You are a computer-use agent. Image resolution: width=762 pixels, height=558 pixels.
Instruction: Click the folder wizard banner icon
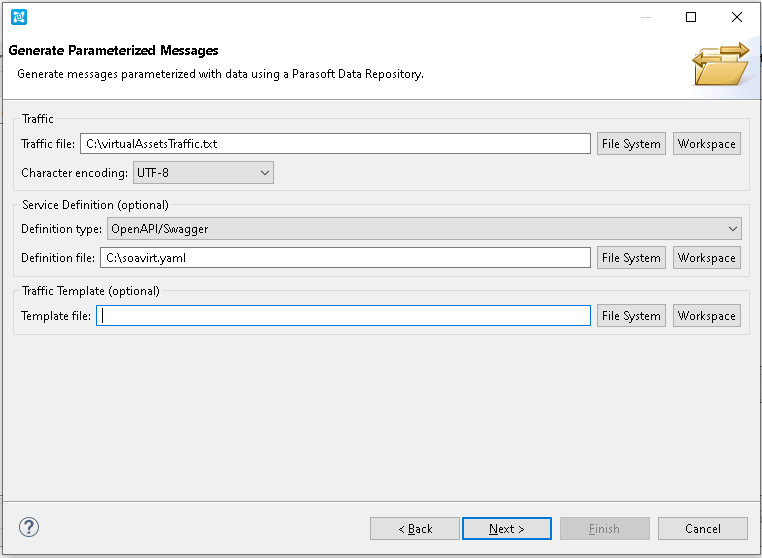720,64
